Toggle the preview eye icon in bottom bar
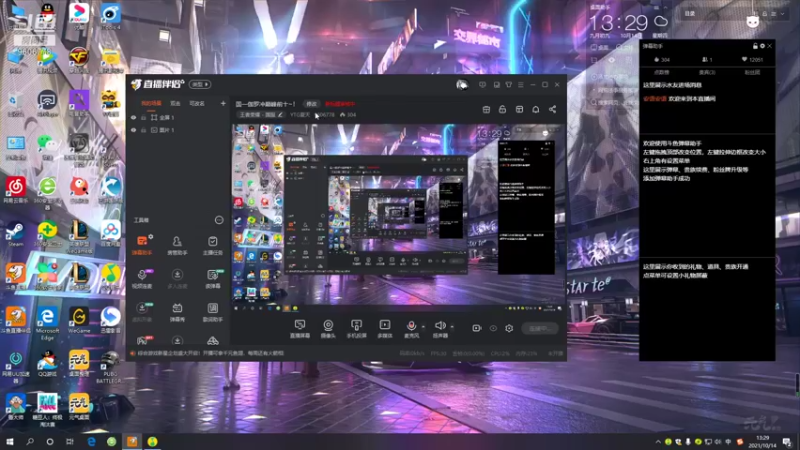Viewport: 800px width, 450px height. click(x=493, y=328)
